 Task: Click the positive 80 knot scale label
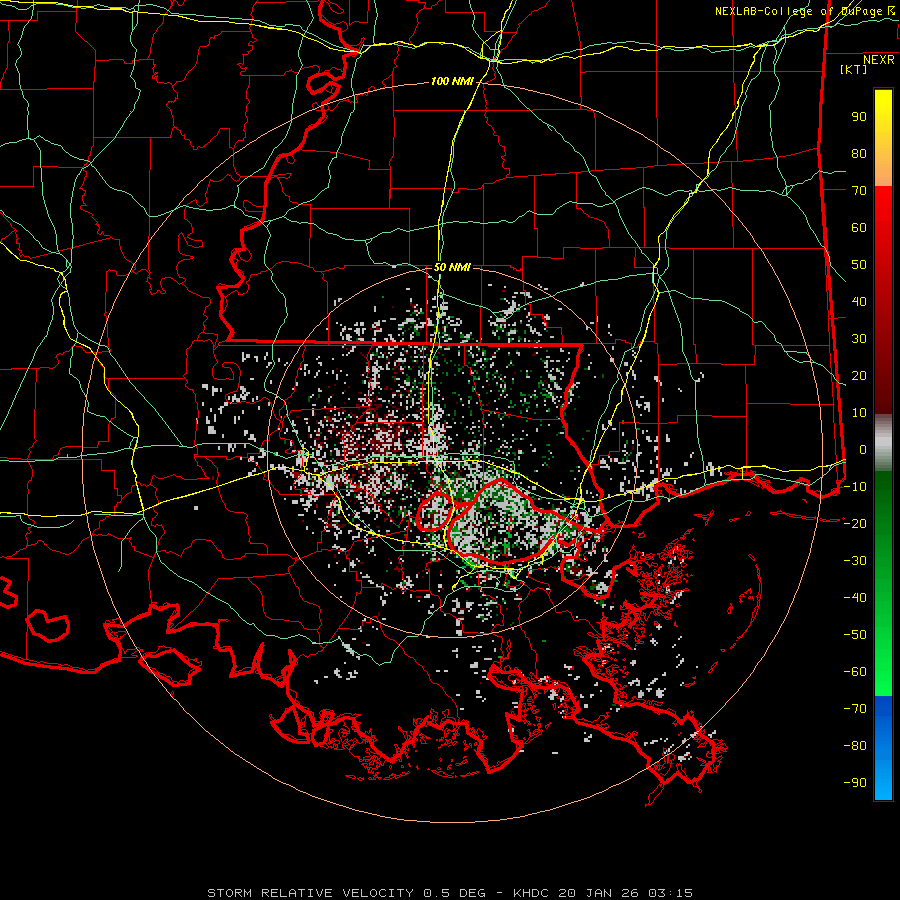click(x=859, y=153)
